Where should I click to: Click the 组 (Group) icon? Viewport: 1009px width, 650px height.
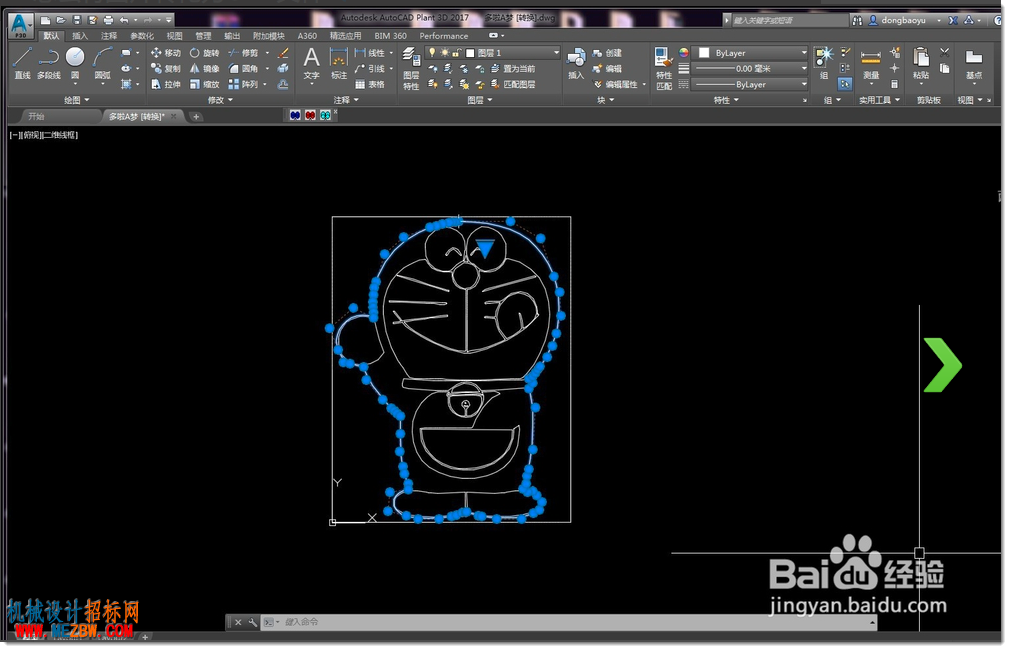click(824, 63)
